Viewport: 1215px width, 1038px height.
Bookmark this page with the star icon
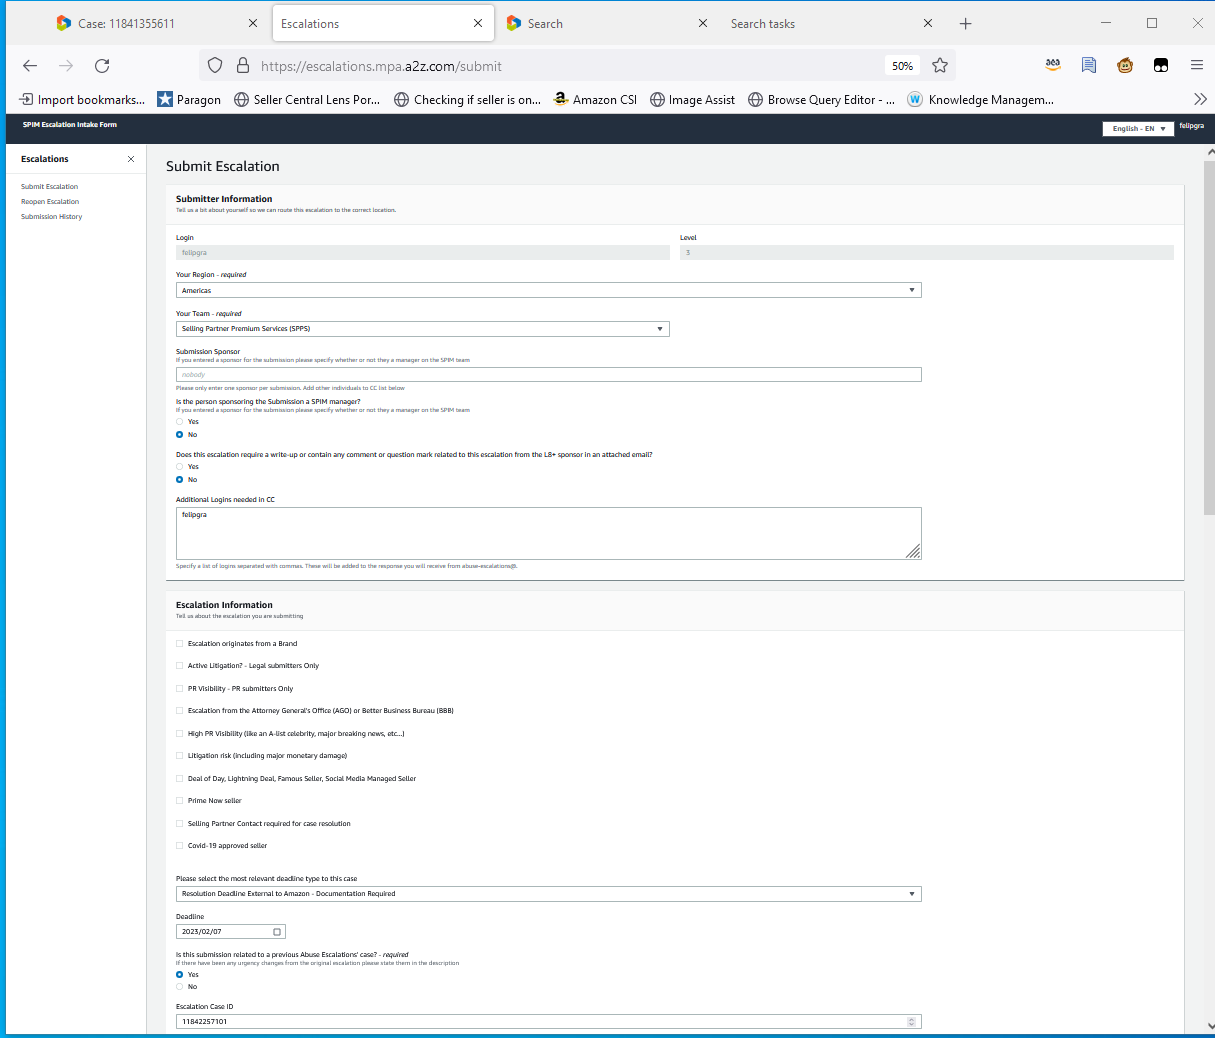pos(940,66)
